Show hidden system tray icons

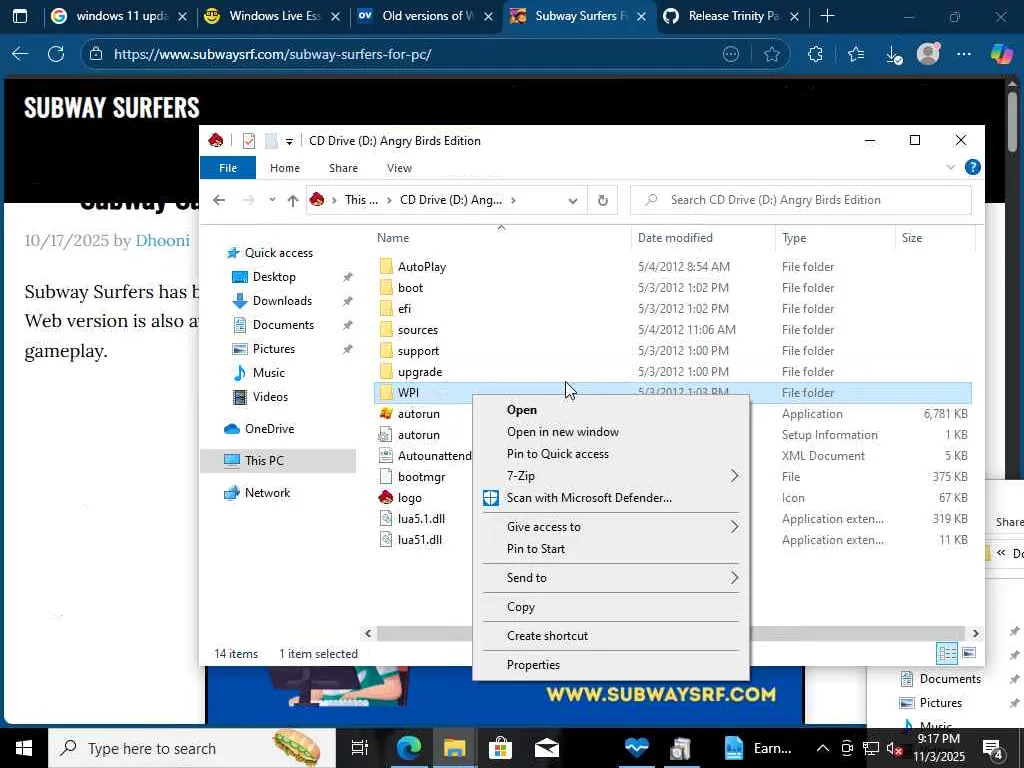click(823, 748)
